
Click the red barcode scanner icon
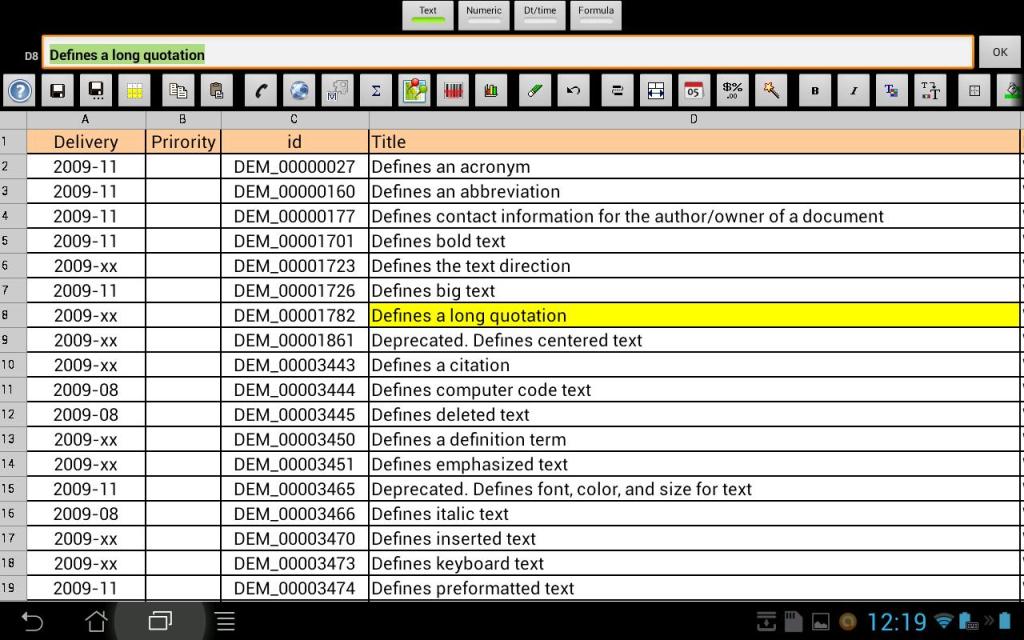(x=453, y=91)
